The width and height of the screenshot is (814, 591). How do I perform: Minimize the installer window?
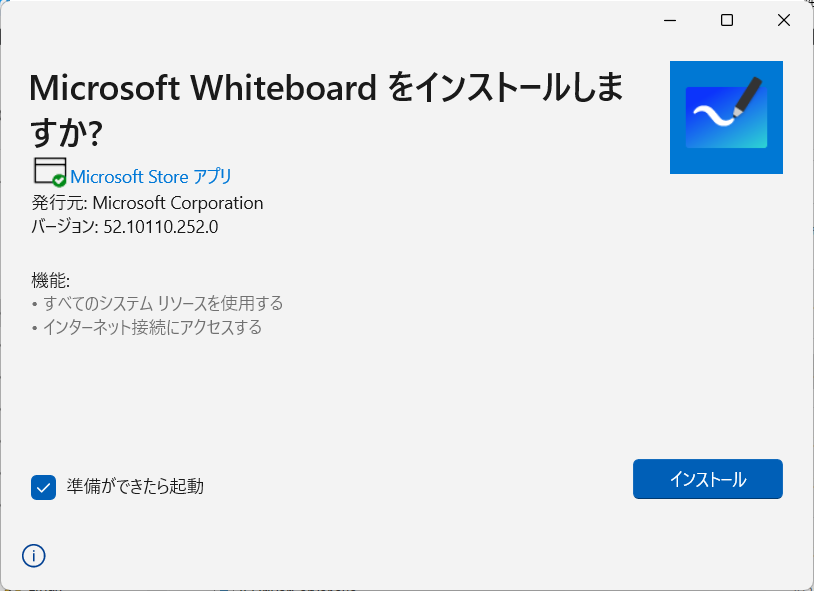coord(670,20)
